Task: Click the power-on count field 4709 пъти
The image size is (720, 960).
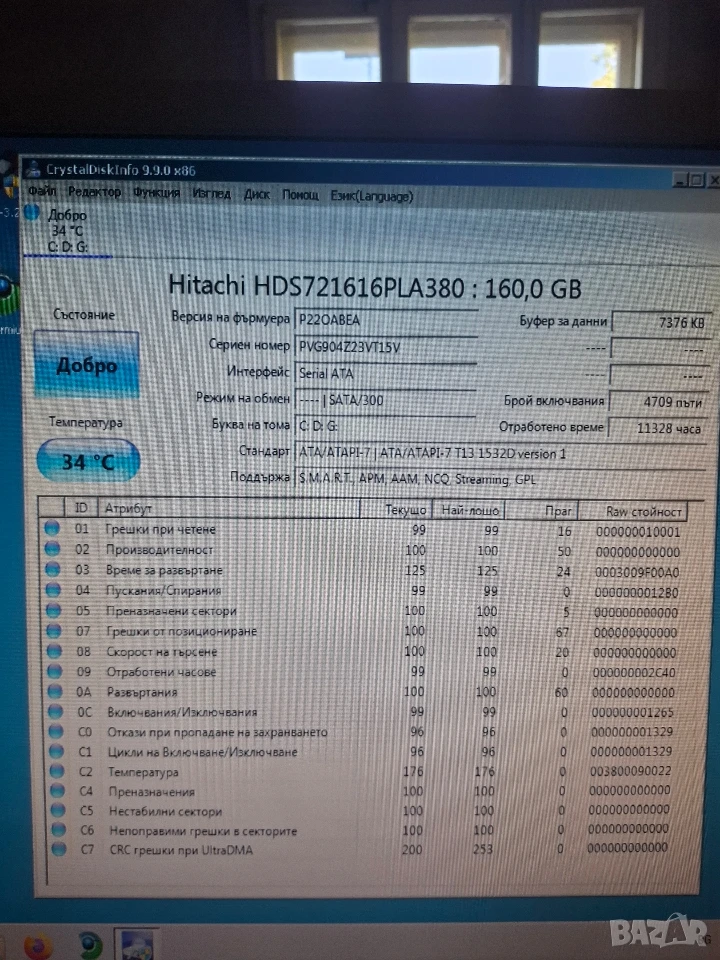Action: [659, 402]
